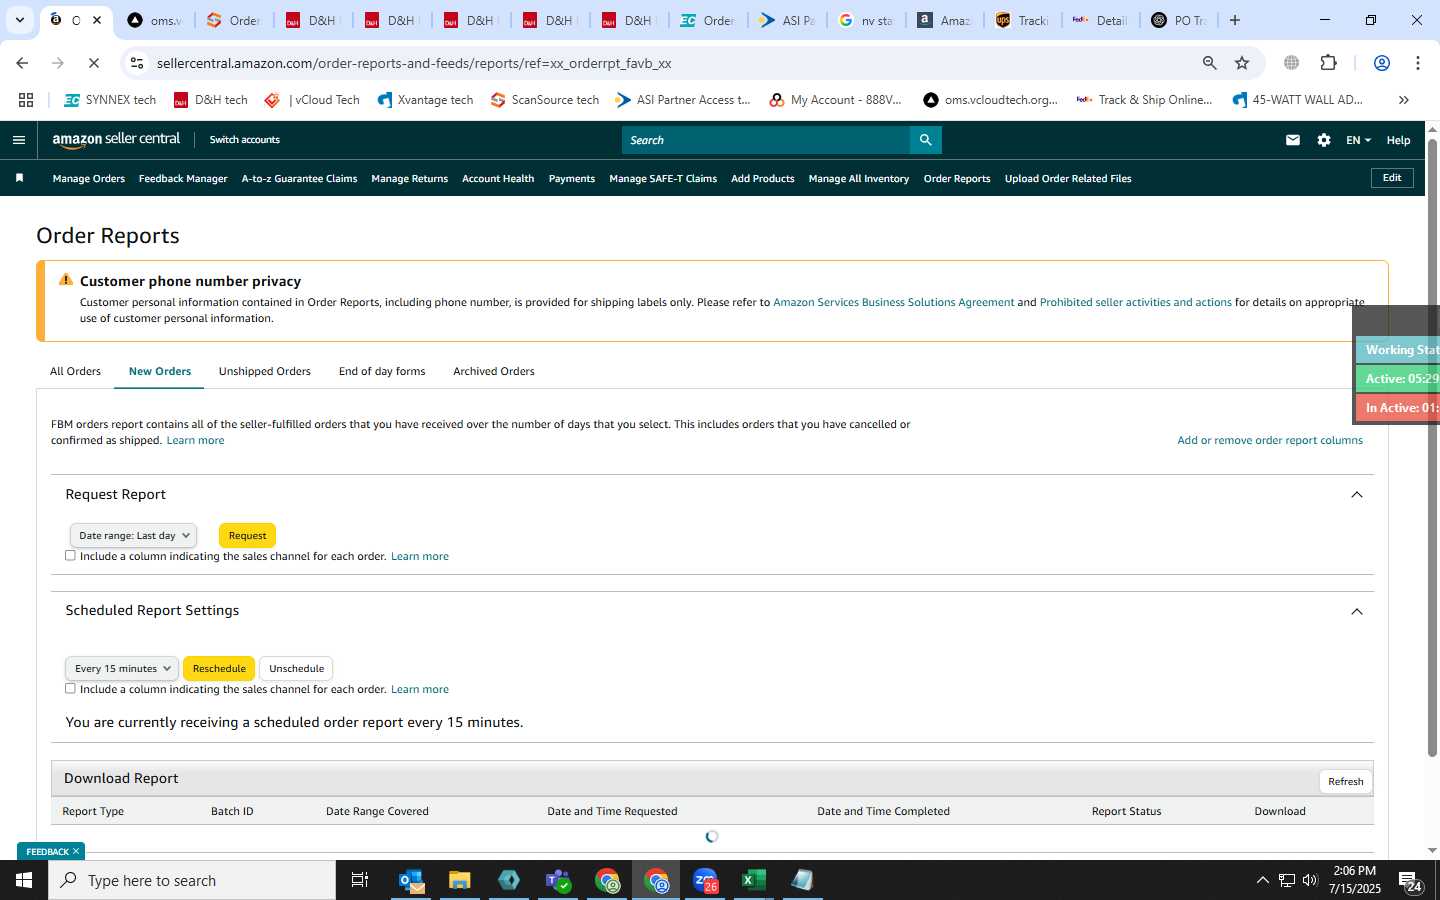
Task: Open the Every 15 minutes dropdown
Action: (122, 668)
